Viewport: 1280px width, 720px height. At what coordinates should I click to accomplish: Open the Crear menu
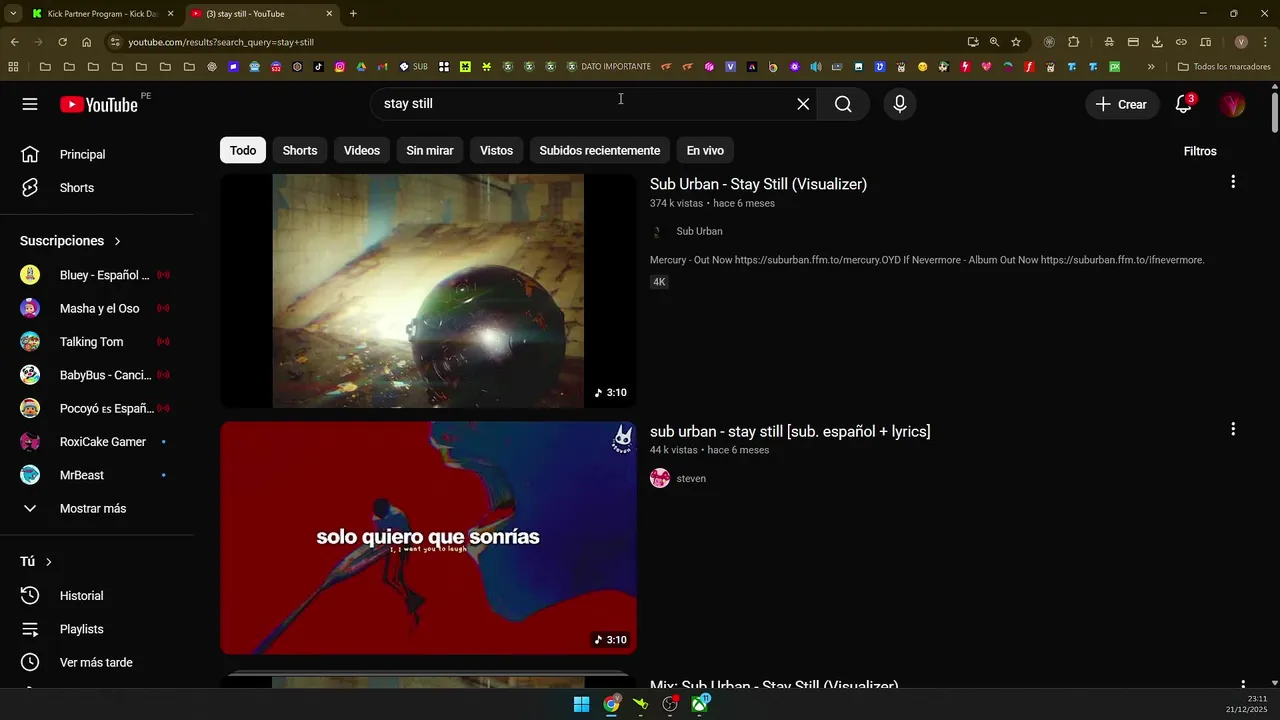(1121, 104)
